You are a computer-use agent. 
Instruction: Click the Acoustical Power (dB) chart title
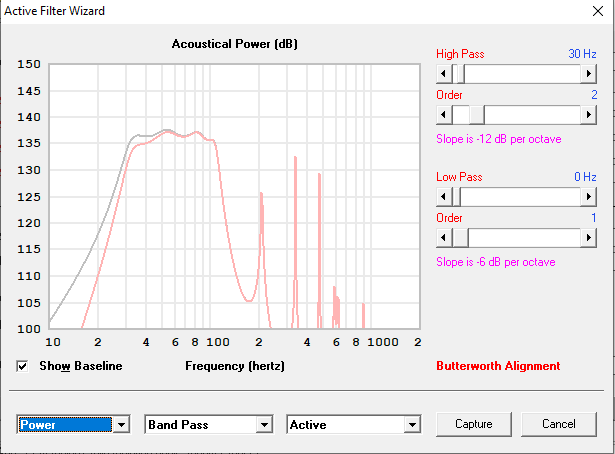(x=235, y=44)
